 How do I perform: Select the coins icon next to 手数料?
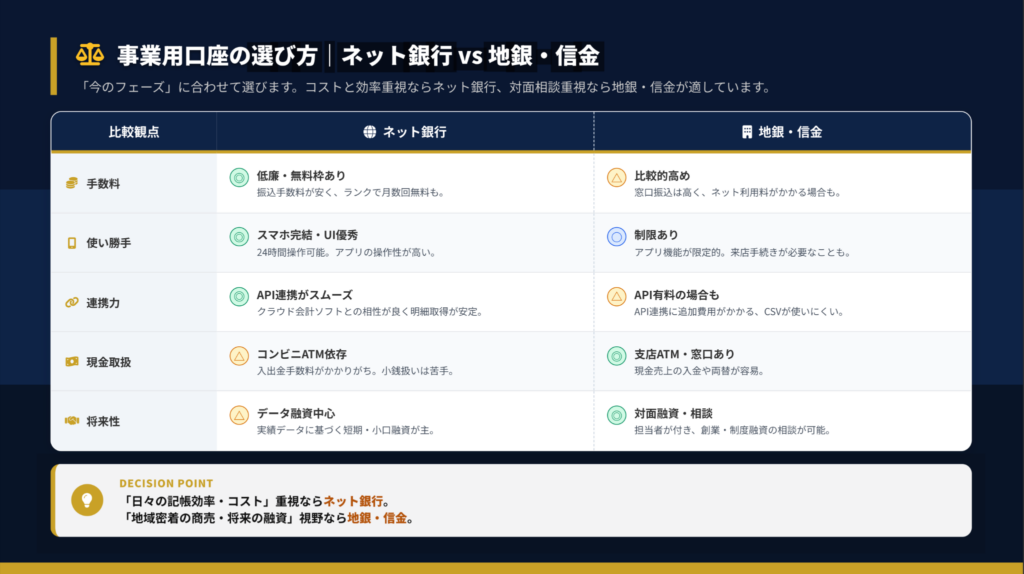[x=72, y=183]
